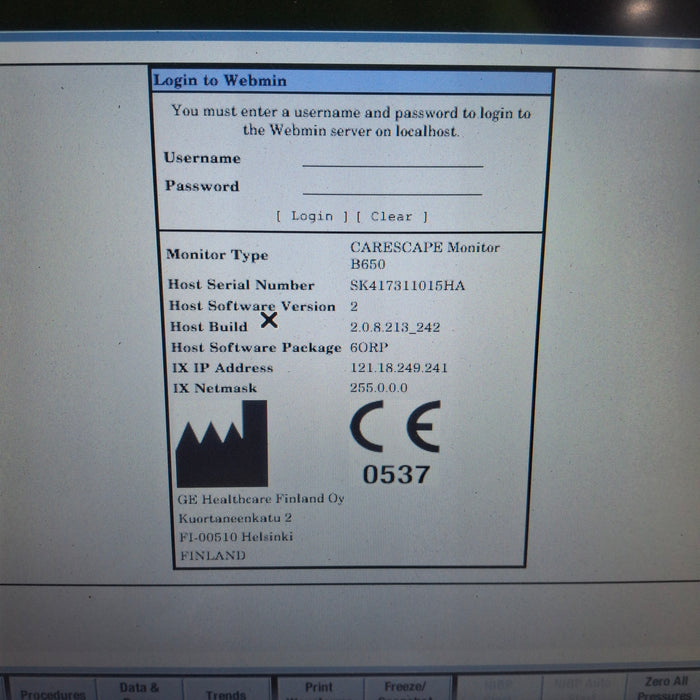Click the GE Healthcare Finland Oy text
Viewport: 700px width, 700px height.
(261, 499)
